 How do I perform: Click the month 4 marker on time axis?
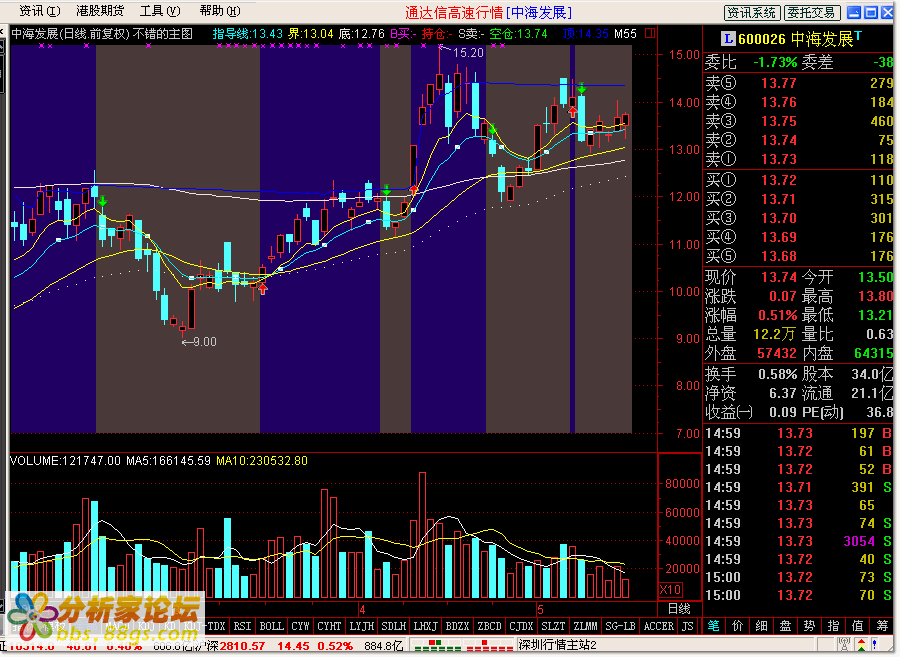click(x=362, y=609)
